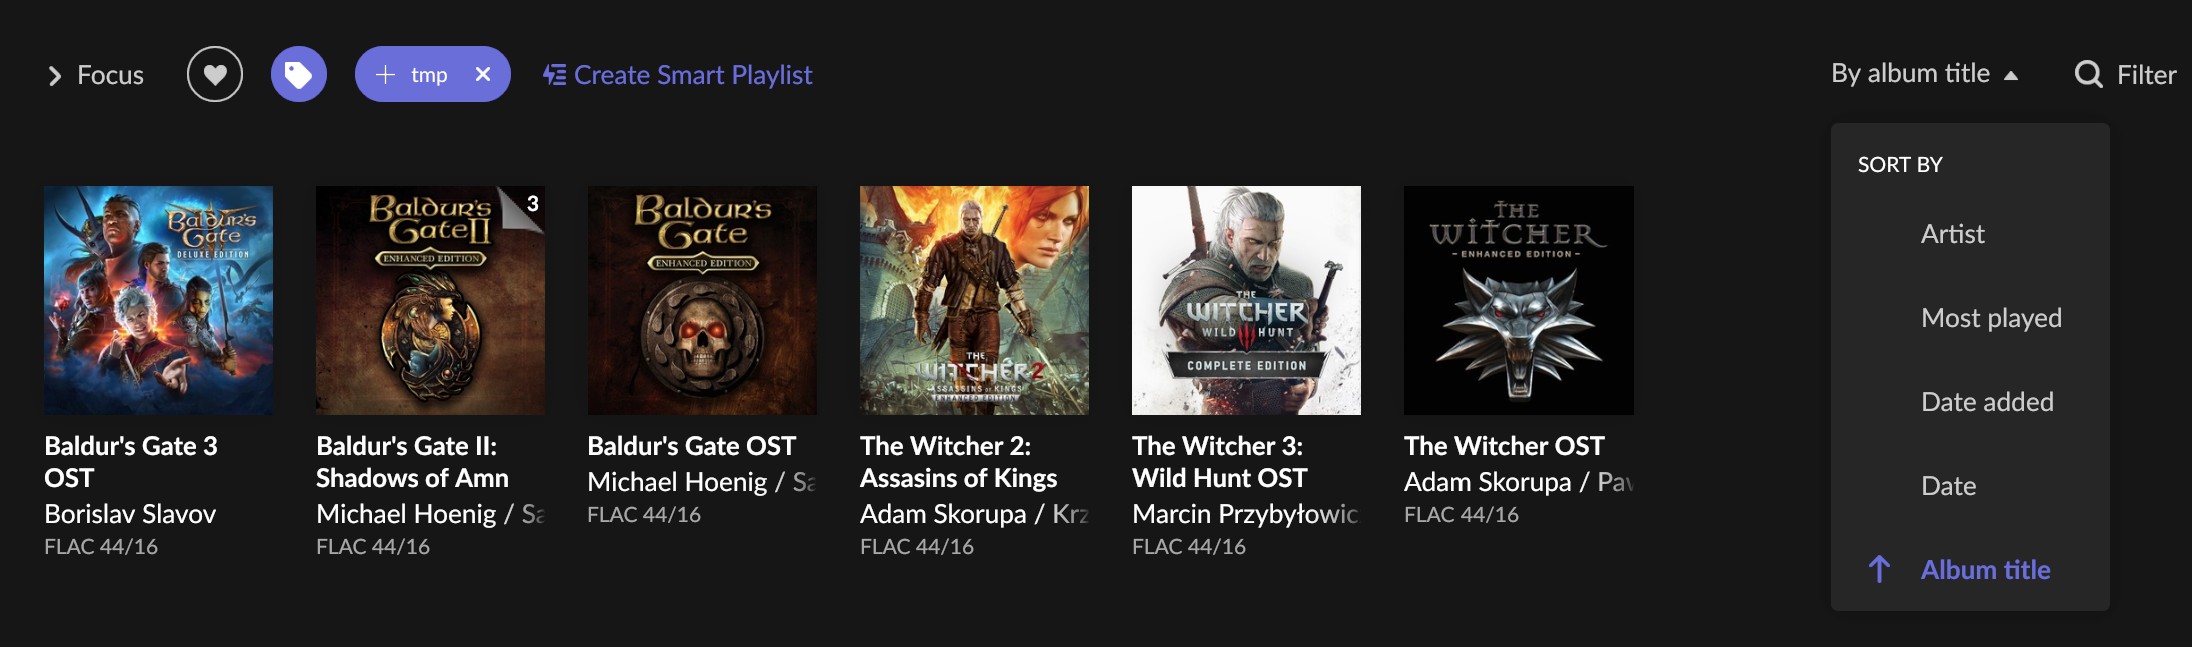Select Date in the sort menu
Image resolution: width=2192 pixels, height=647 pixels.
(x=1948, y=486)
